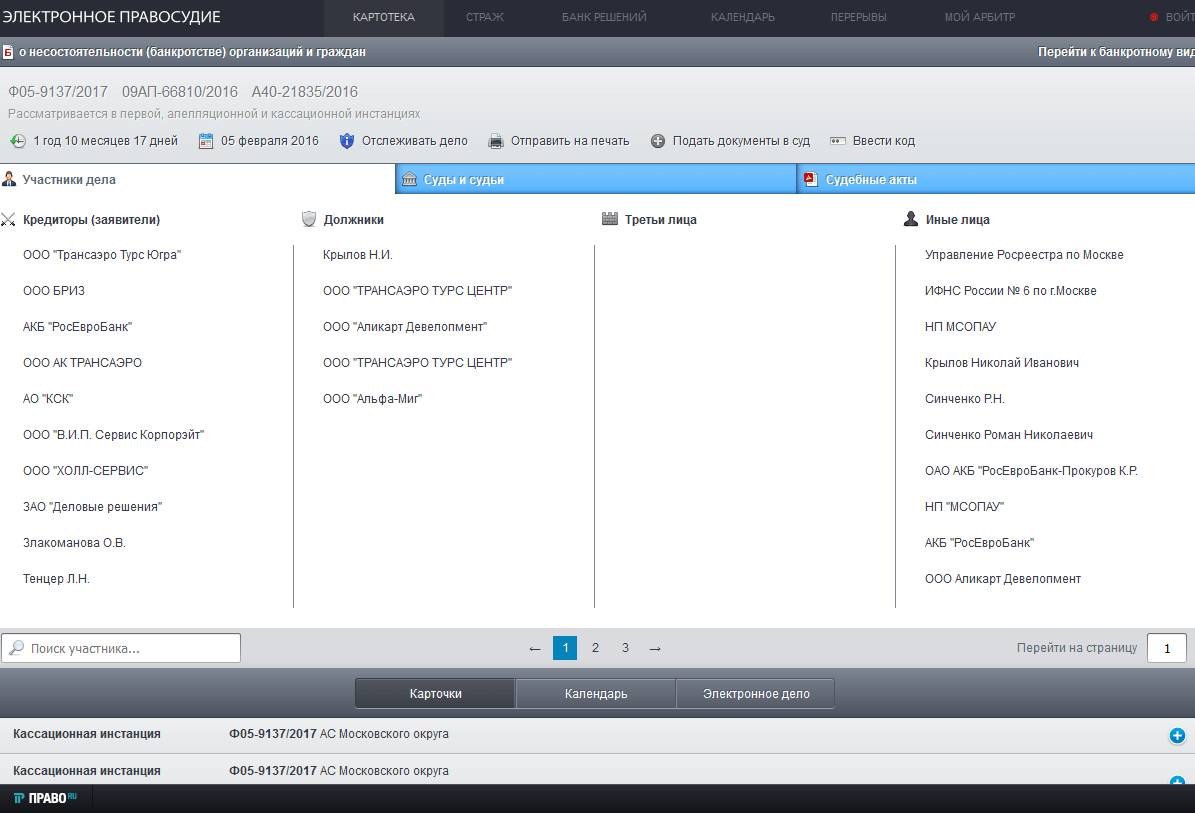Click the crossed swords icon by Кредиторы

point(8,219)
